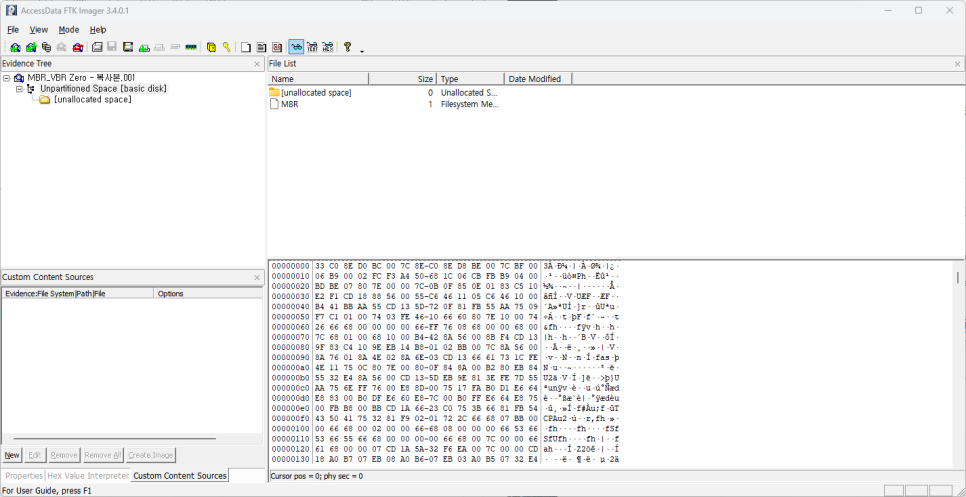Click the Evidence Tree panel title
The height and width of the screenshot is (497, 966).
pyautogui.click(x=27, y=63)
